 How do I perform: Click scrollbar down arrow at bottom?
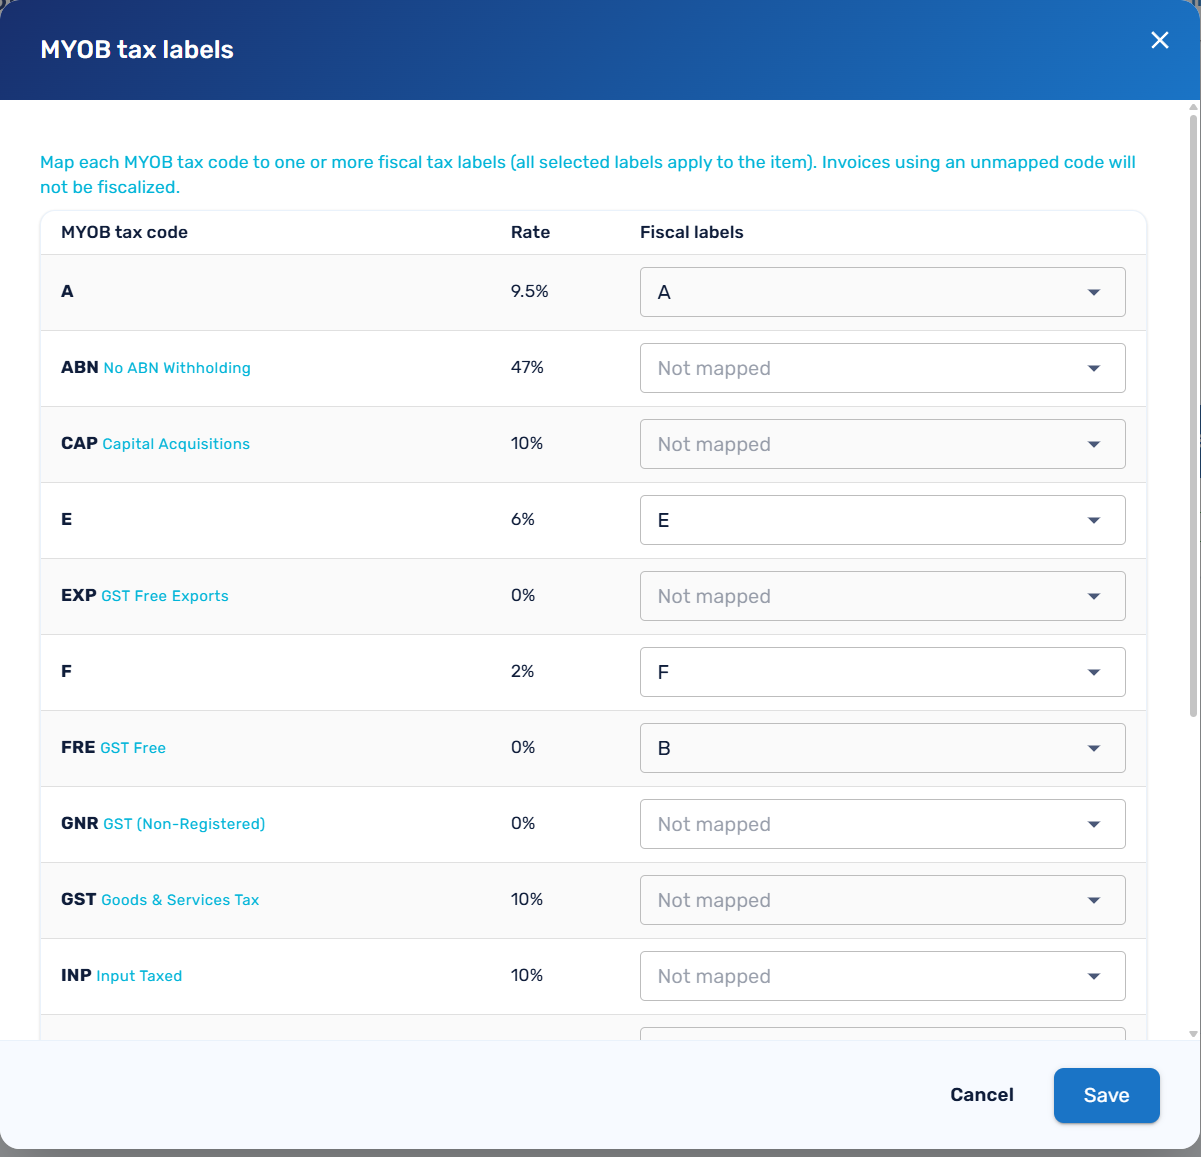[x=1193, y=1034]
